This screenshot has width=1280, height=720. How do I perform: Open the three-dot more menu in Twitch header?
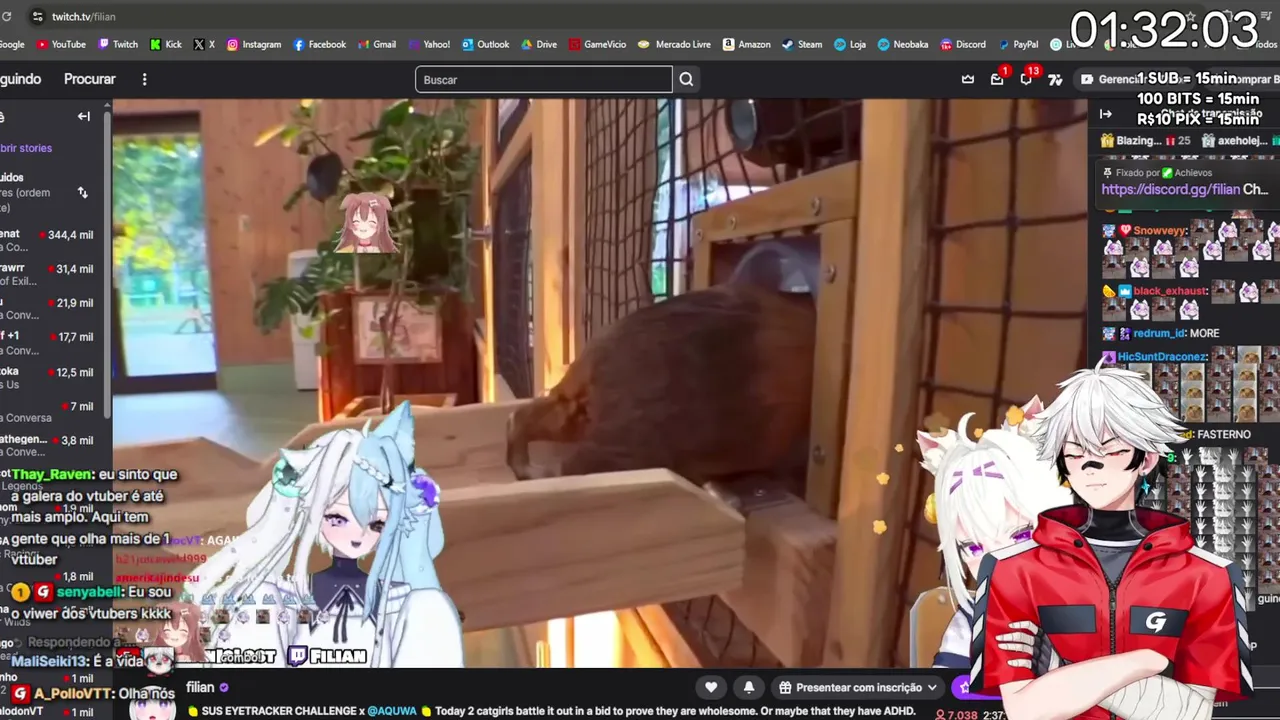click(x=144, y=79)
